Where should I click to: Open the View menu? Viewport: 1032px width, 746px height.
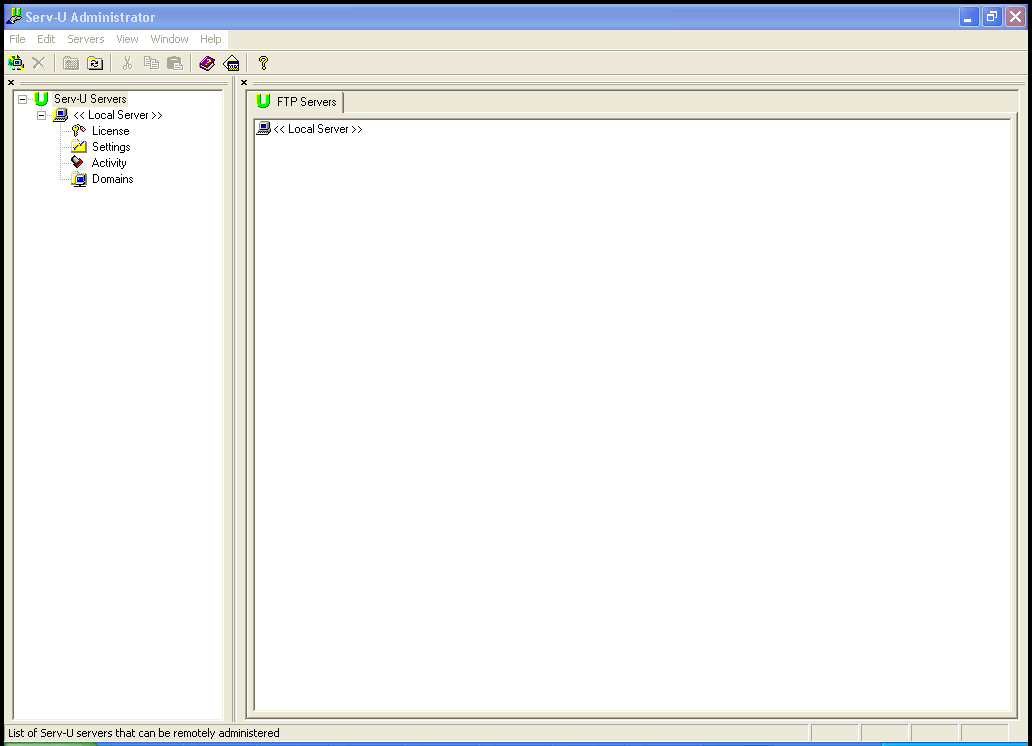(127, 40)
